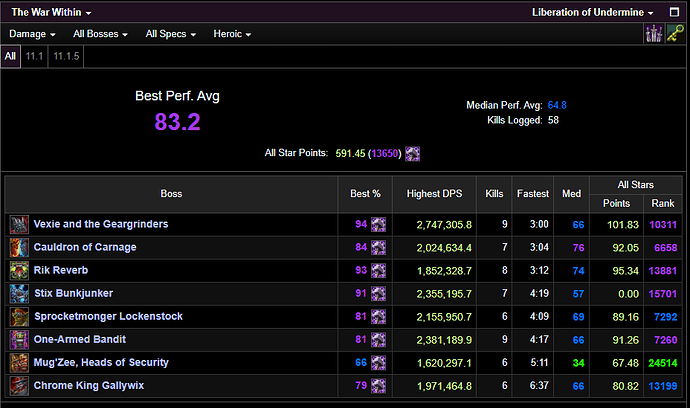Click the Chrome King Gallywix boss icon

(x=19, y=386)
